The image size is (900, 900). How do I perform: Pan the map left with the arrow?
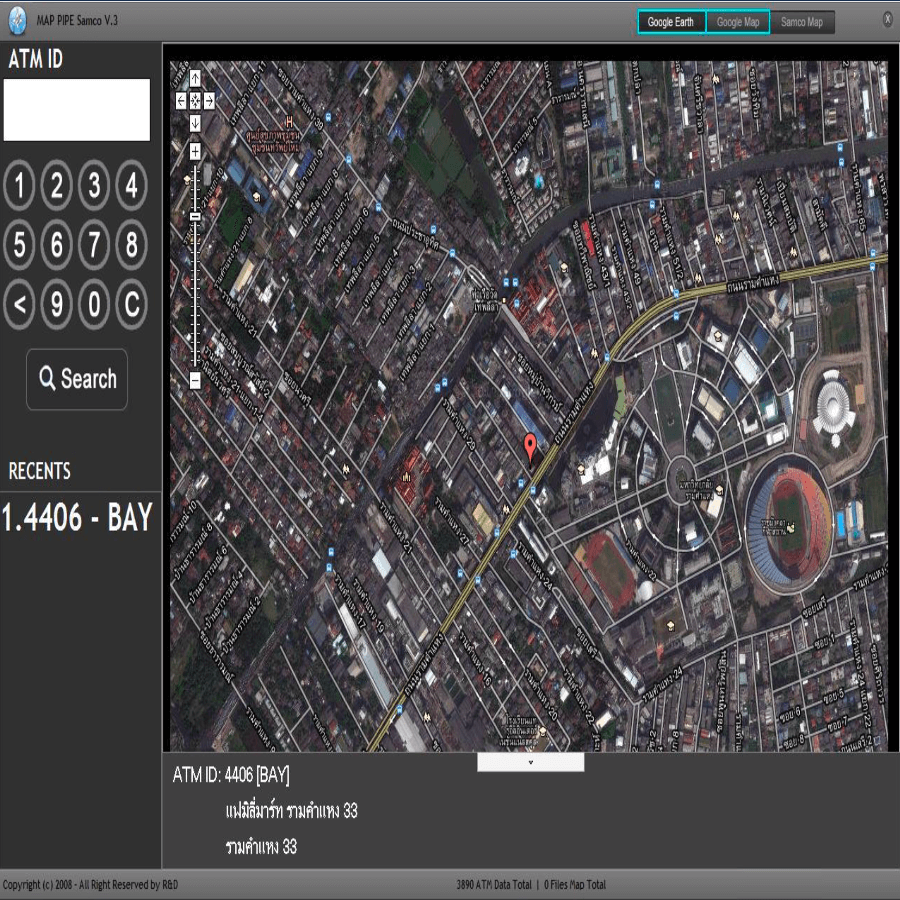[181, 102]
